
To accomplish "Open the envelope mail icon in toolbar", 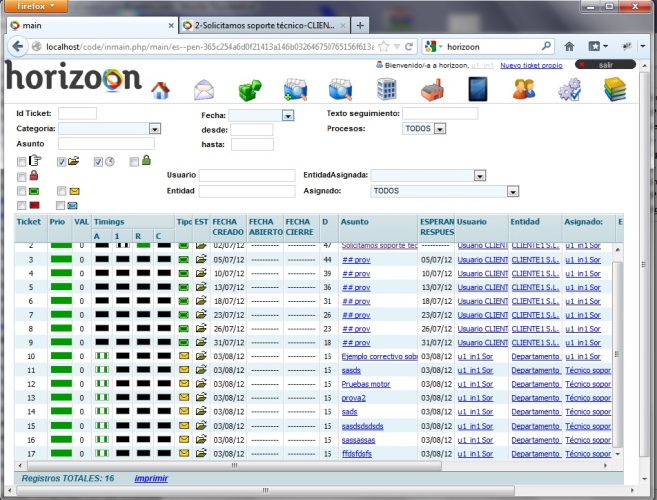I will [204, 89].
